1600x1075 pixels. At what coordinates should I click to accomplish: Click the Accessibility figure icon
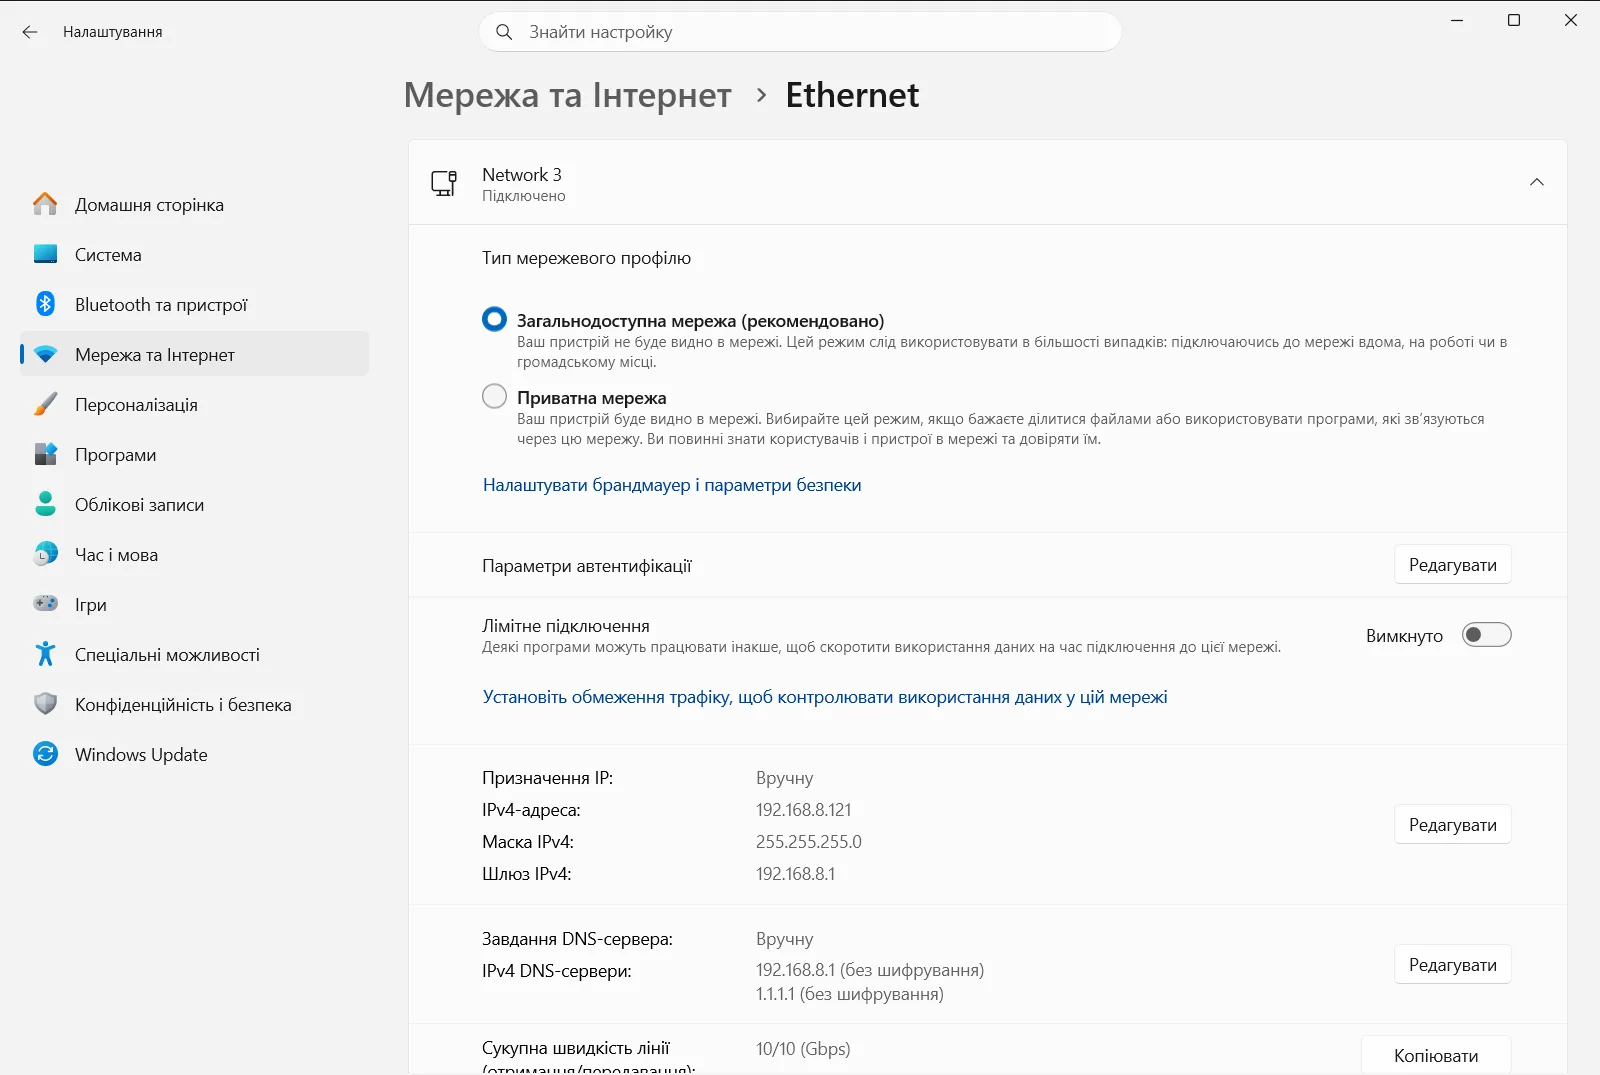[45, 654]
